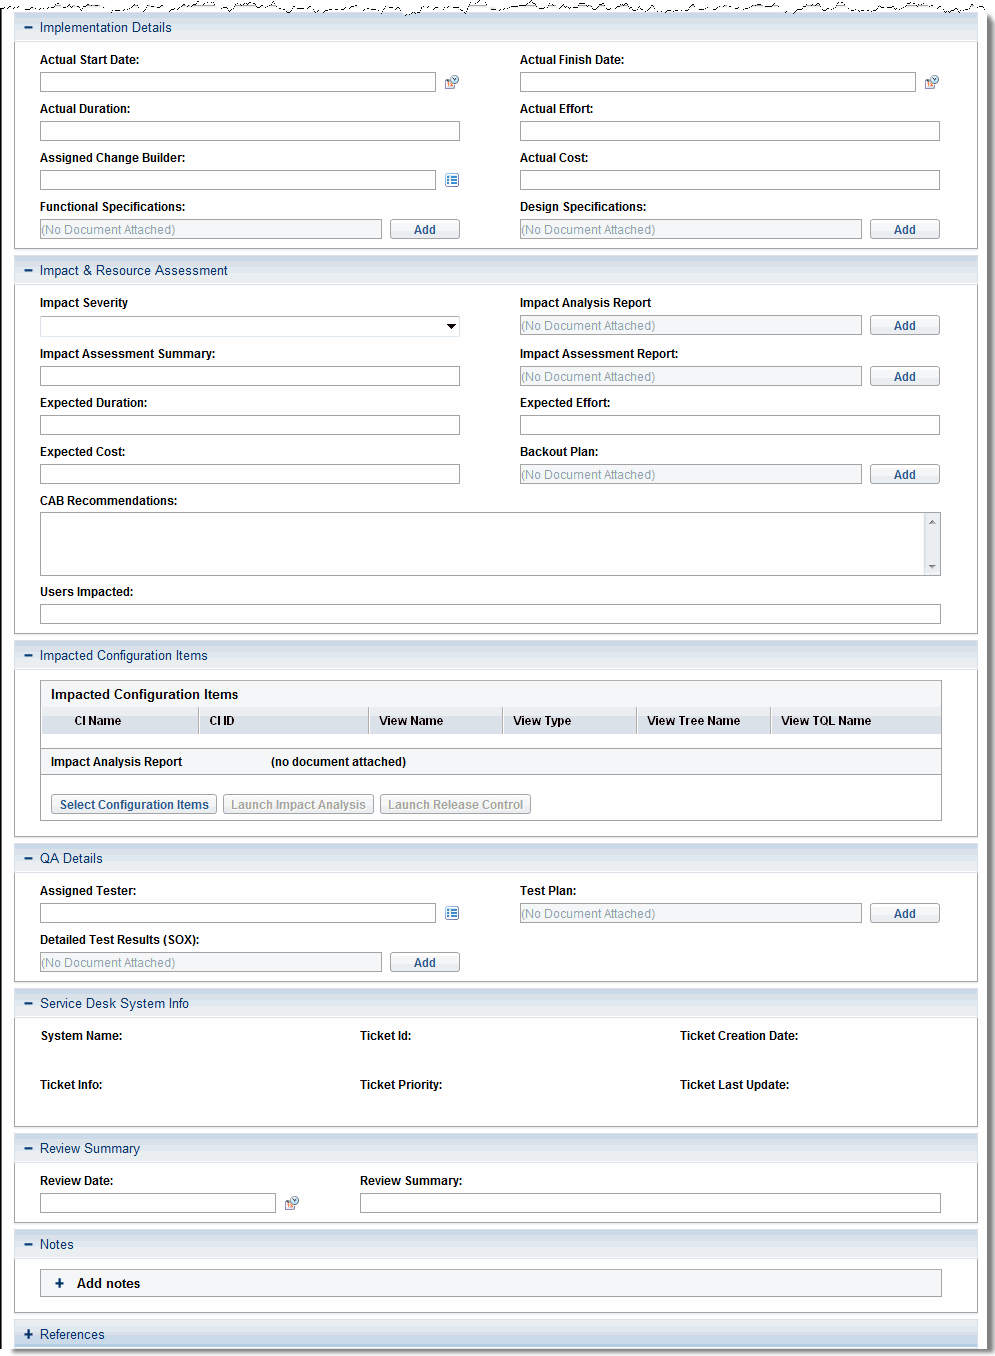Click Select Configuration Items
The height and width of the screenshot is (1356, 995).
(x=133, y=804)
